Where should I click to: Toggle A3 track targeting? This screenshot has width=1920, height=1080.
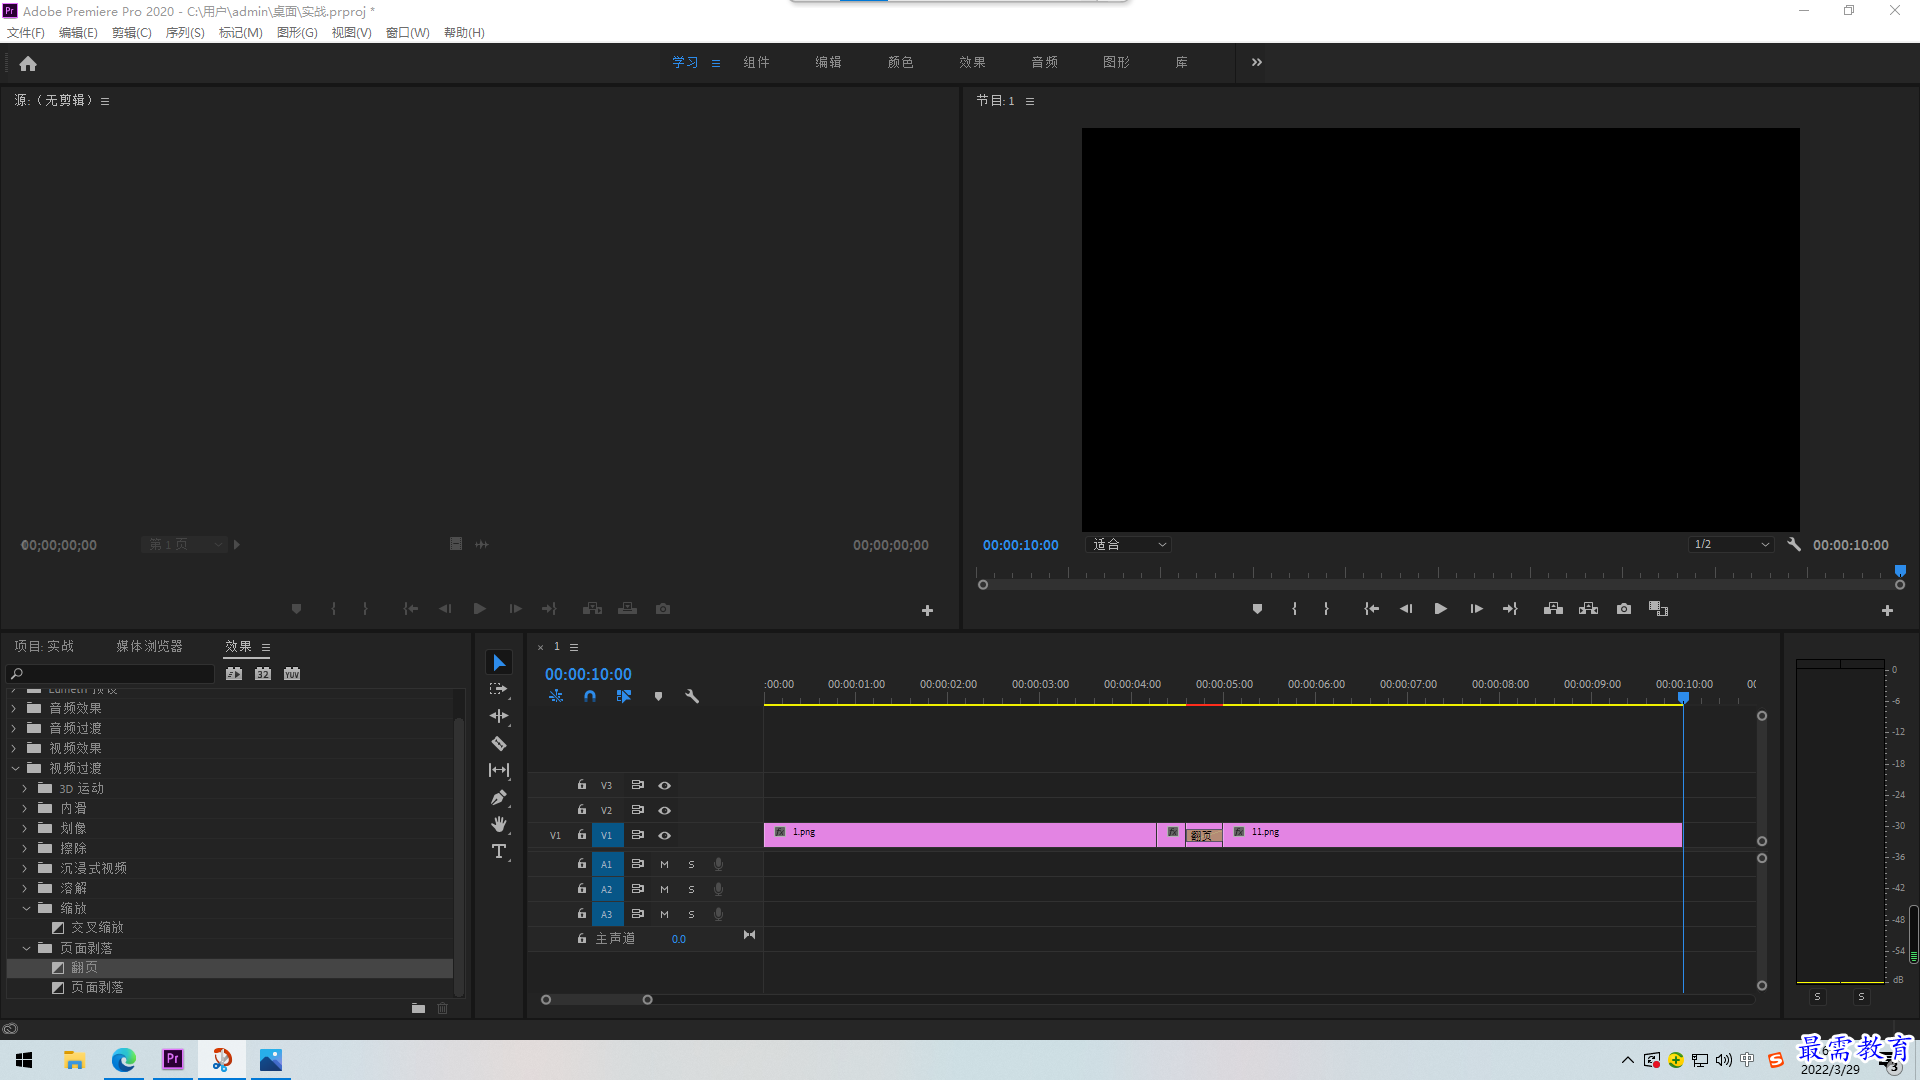pos(606,914)
